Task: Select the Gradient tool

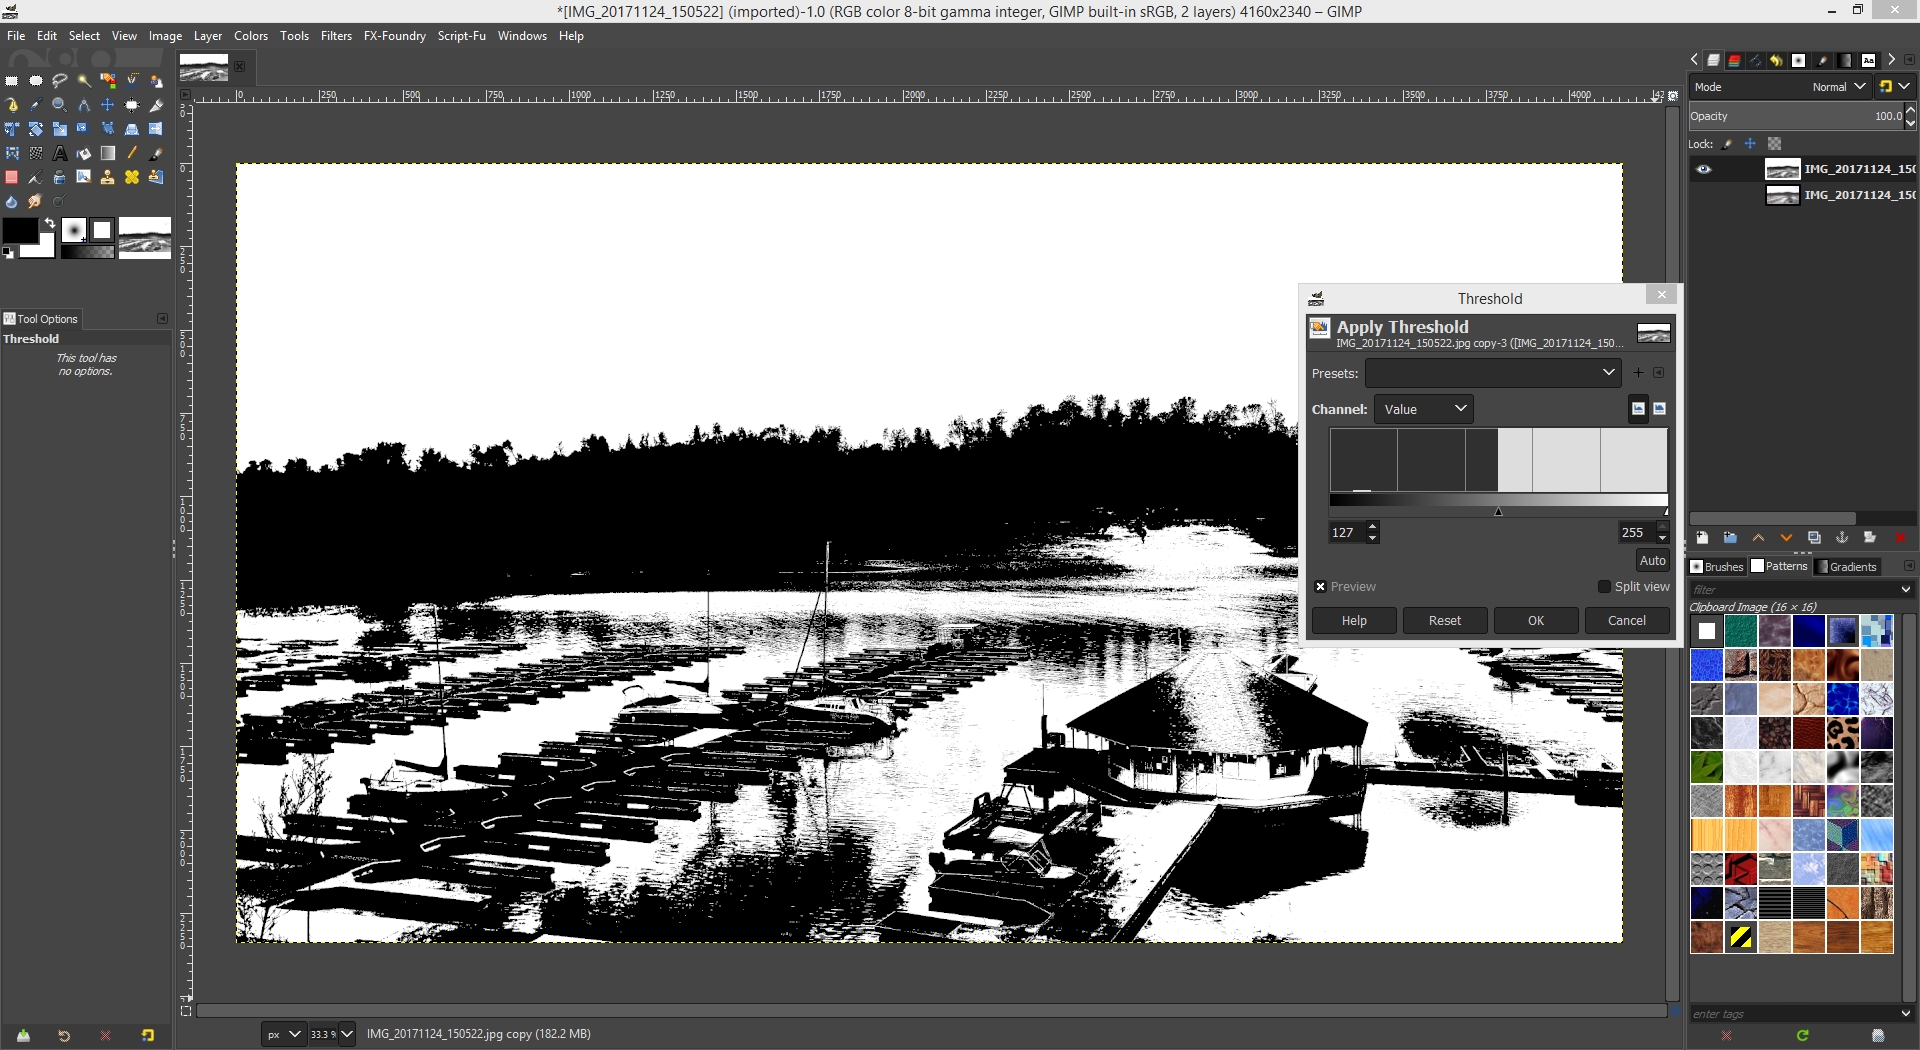Action: (108, 153)
